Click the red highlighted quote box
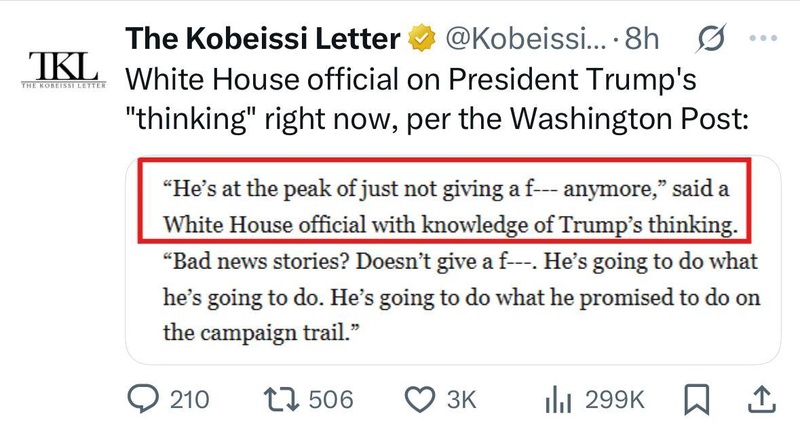 [x=444, y=201]
